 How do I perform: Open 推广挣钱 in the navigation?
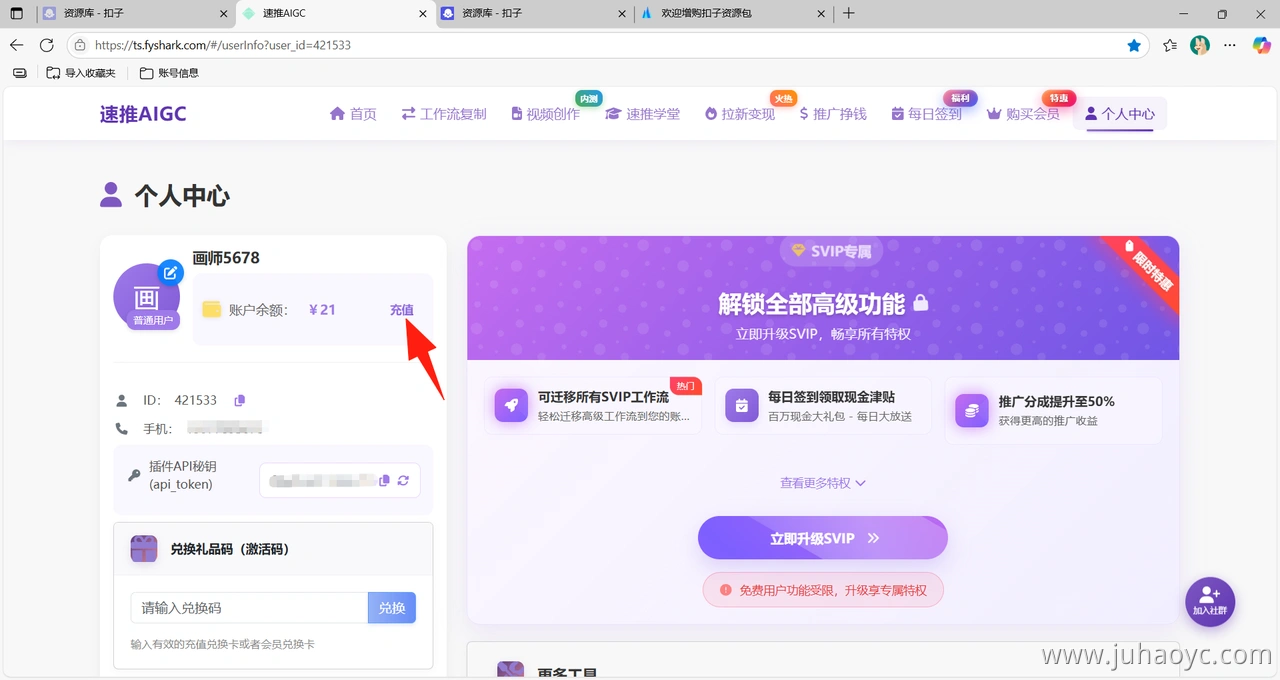[x=833, y=114]
